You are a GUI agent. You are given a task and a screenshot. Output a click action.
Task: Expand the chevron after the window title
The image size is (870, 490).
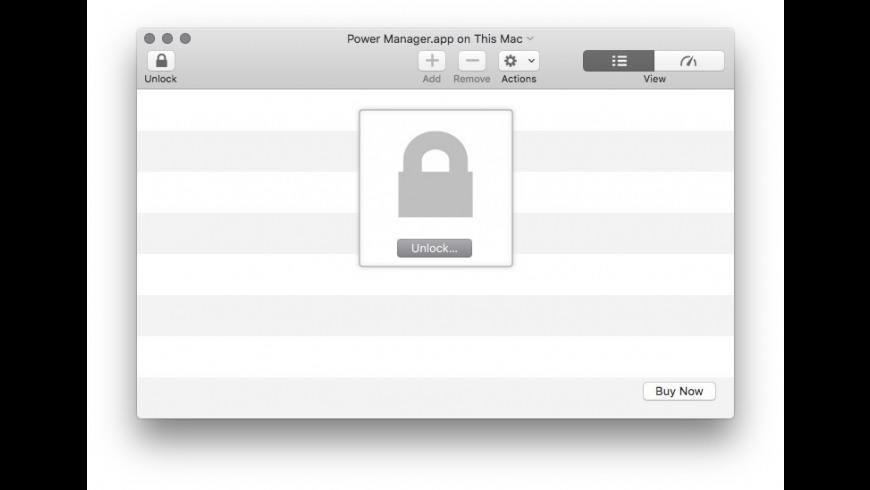pyautogui.click(x=530, y=38)
